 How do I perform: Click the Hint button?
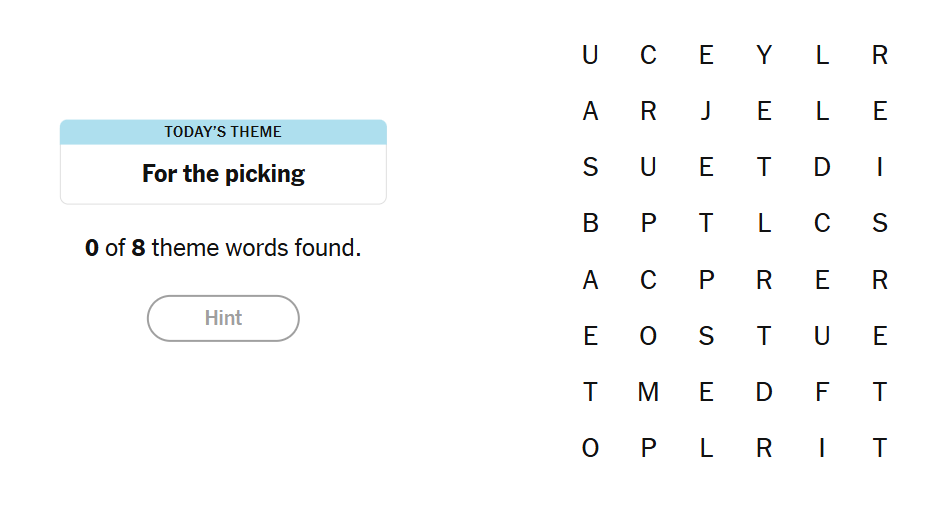(x=223, y=318)
